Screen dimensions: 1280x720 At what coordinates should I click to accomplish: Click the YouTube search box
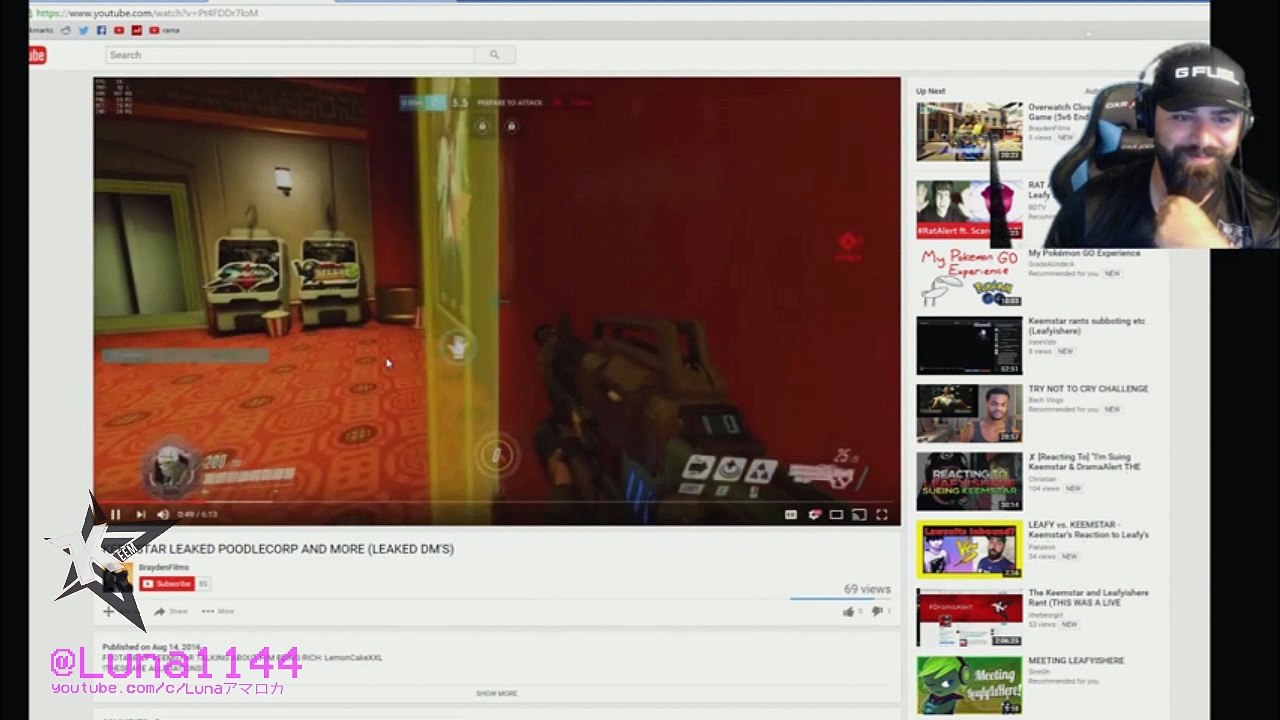[290, 55]
